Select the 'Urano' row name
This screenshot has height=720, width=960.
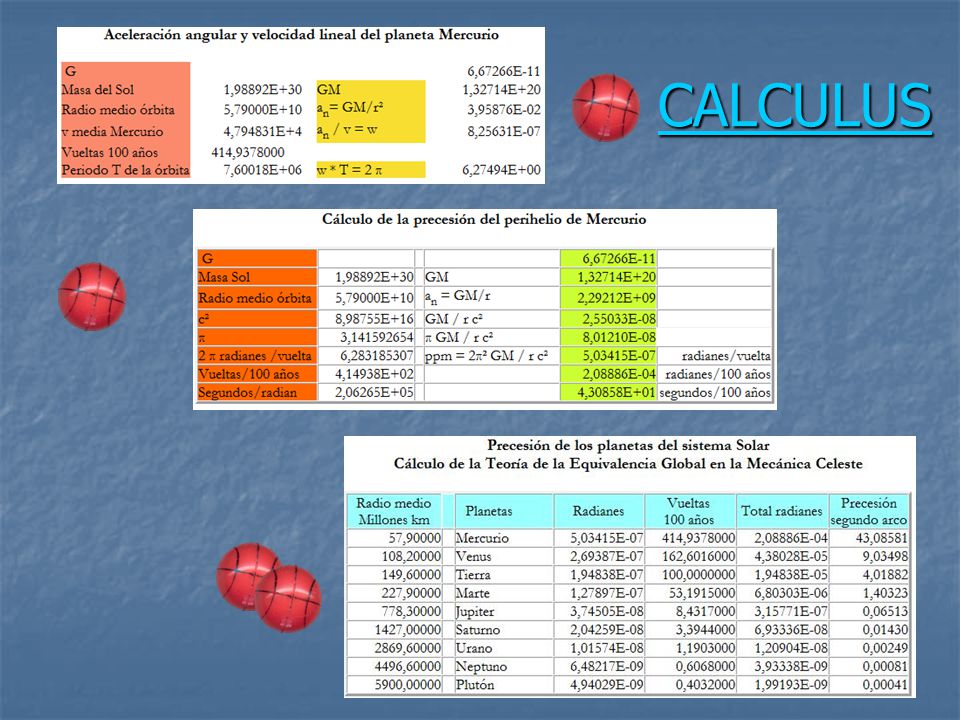pos(474,648)
